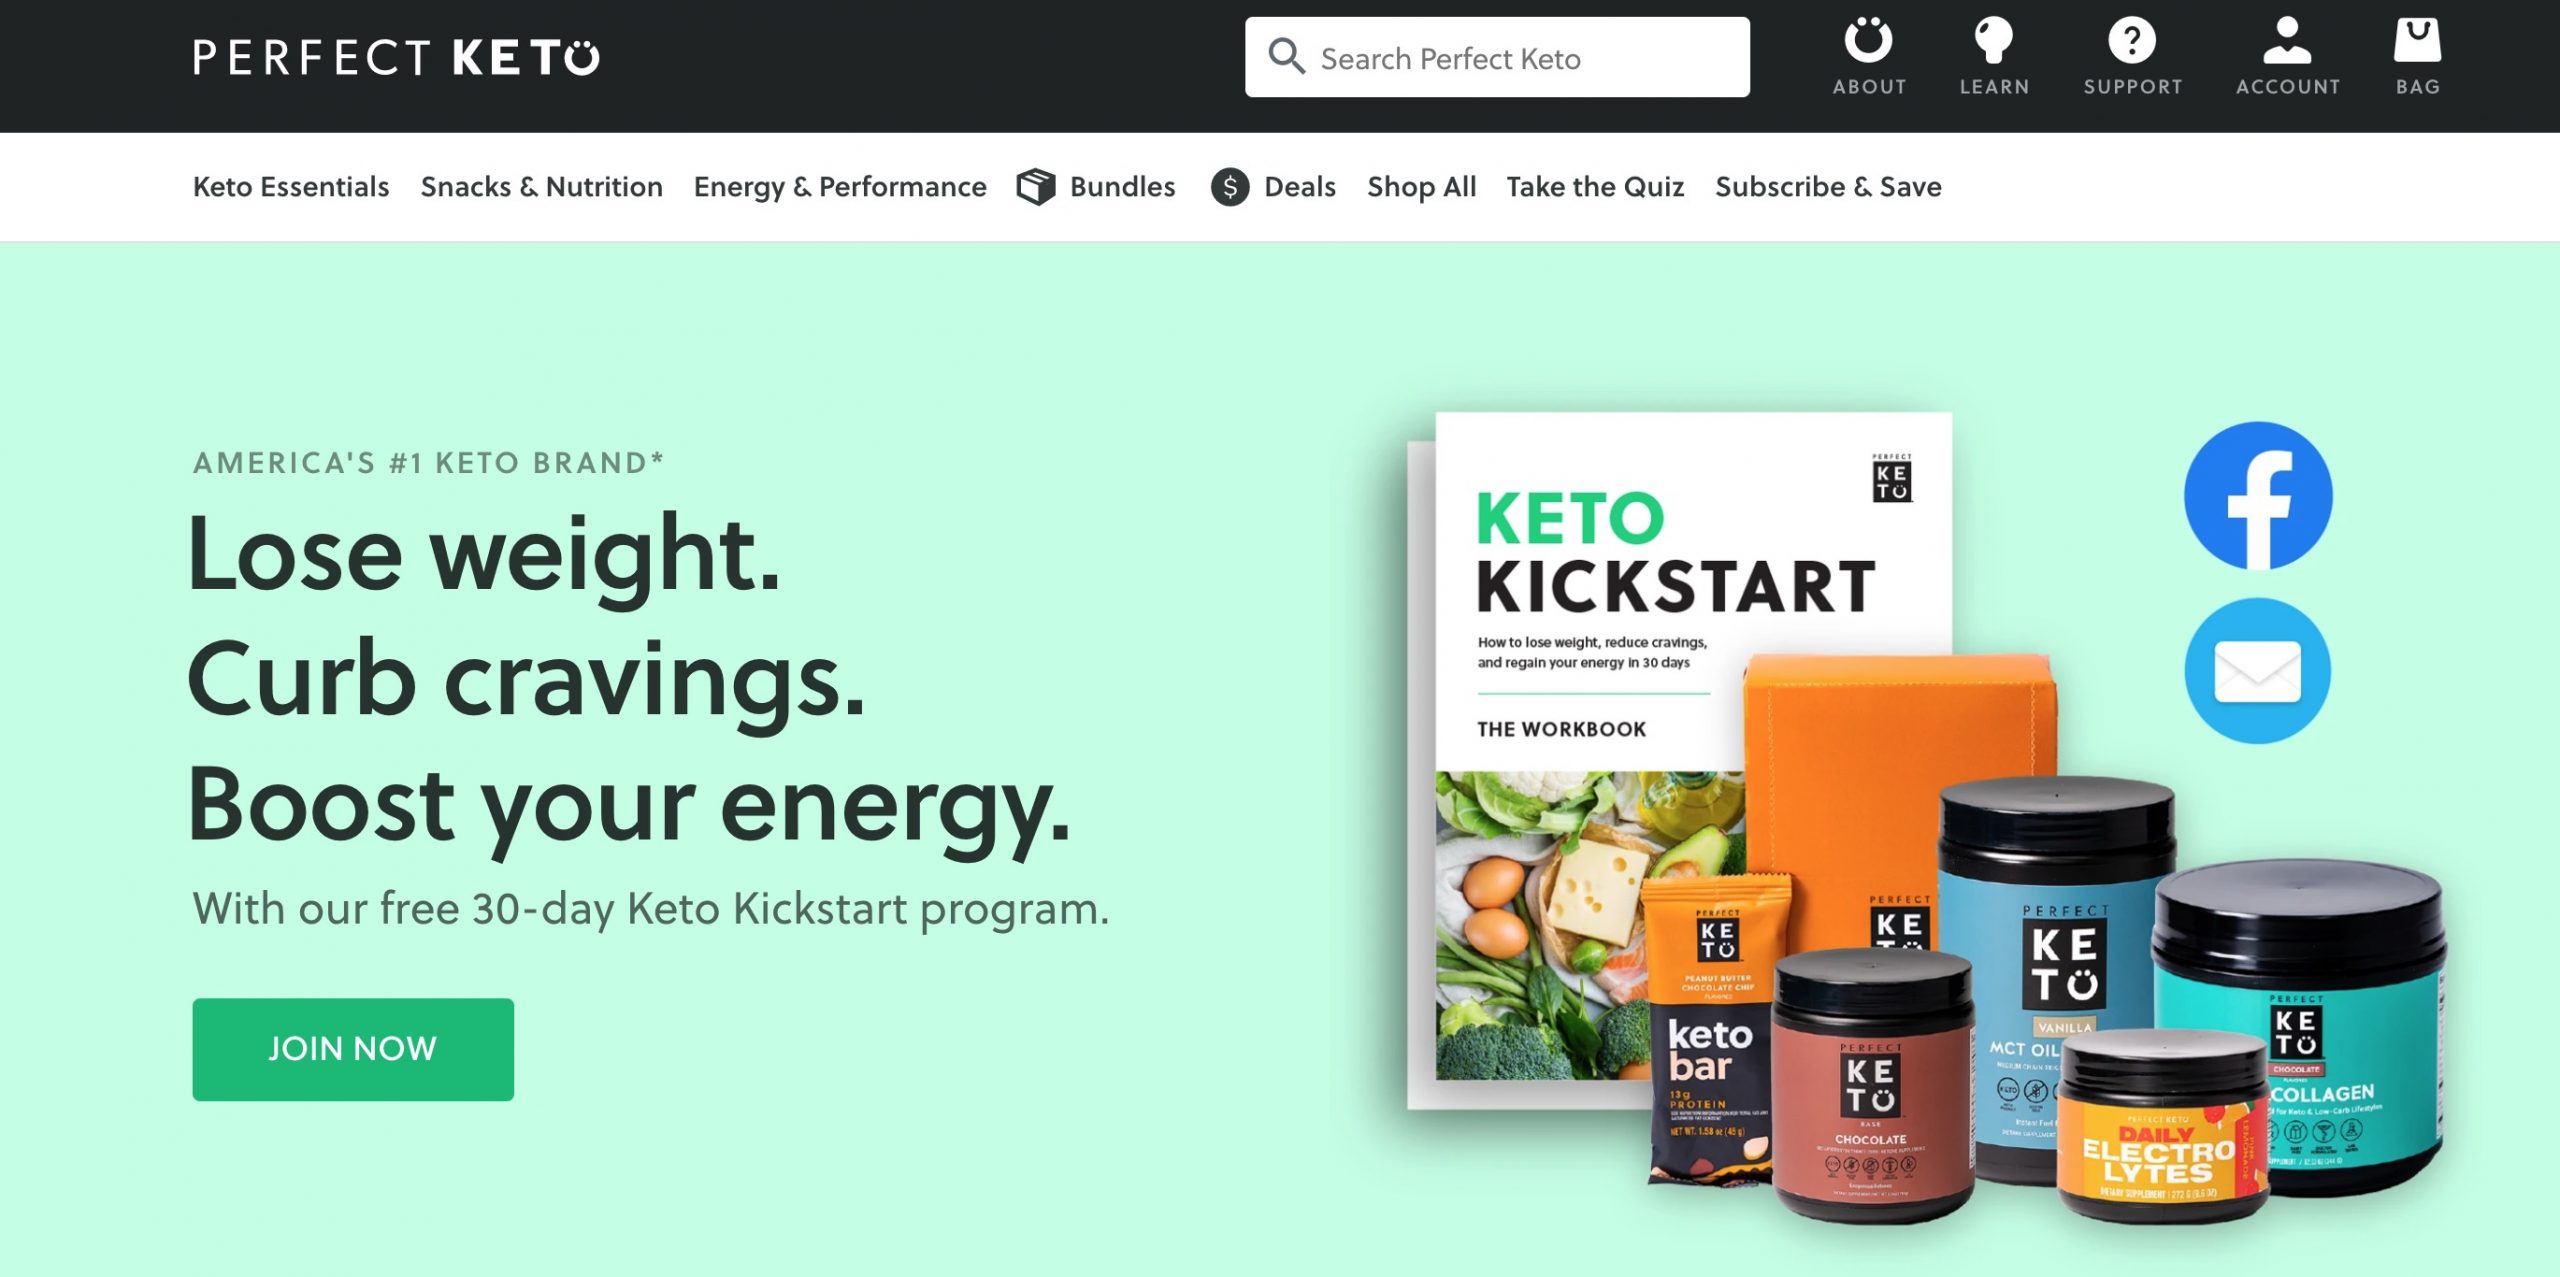The image size is (2560, 1277).
Task: Open the Learn lightbulb icon
Action: [1993, 40]
